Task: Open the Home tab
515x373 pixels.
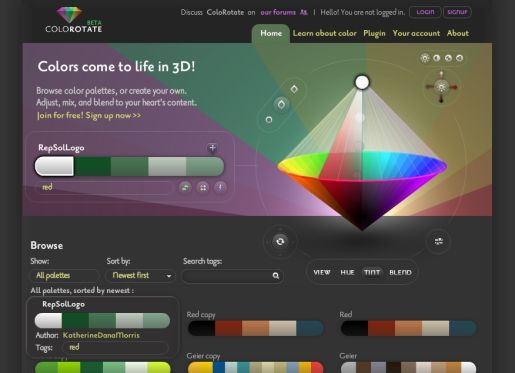Action: (x=271, y=33)
